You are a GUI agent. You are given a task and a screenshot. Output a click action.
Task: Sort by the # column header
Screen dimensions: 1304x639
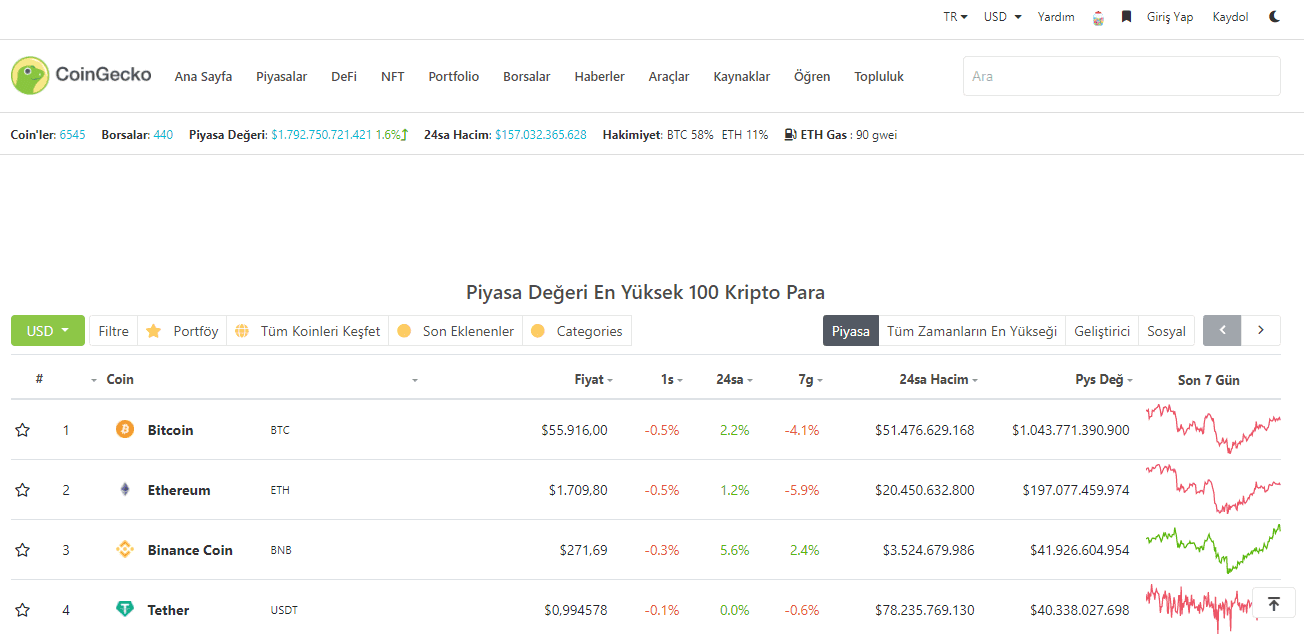click(x=39, y=379)
